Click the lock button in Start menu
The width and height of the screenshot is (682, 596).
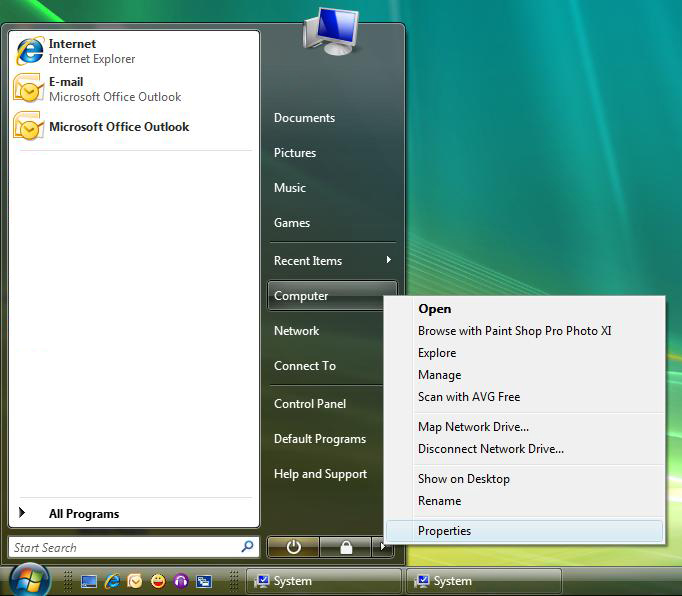(346, 547)
